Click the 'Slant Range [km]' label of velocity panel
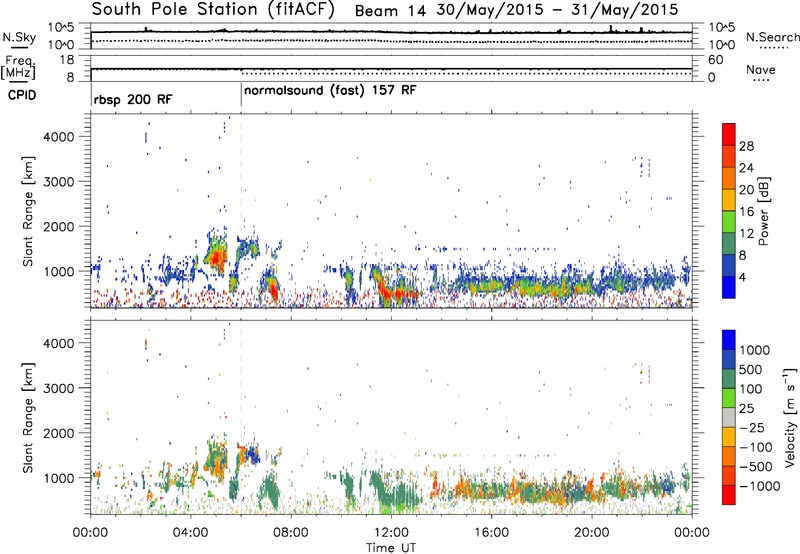 (x=28, y=418)
